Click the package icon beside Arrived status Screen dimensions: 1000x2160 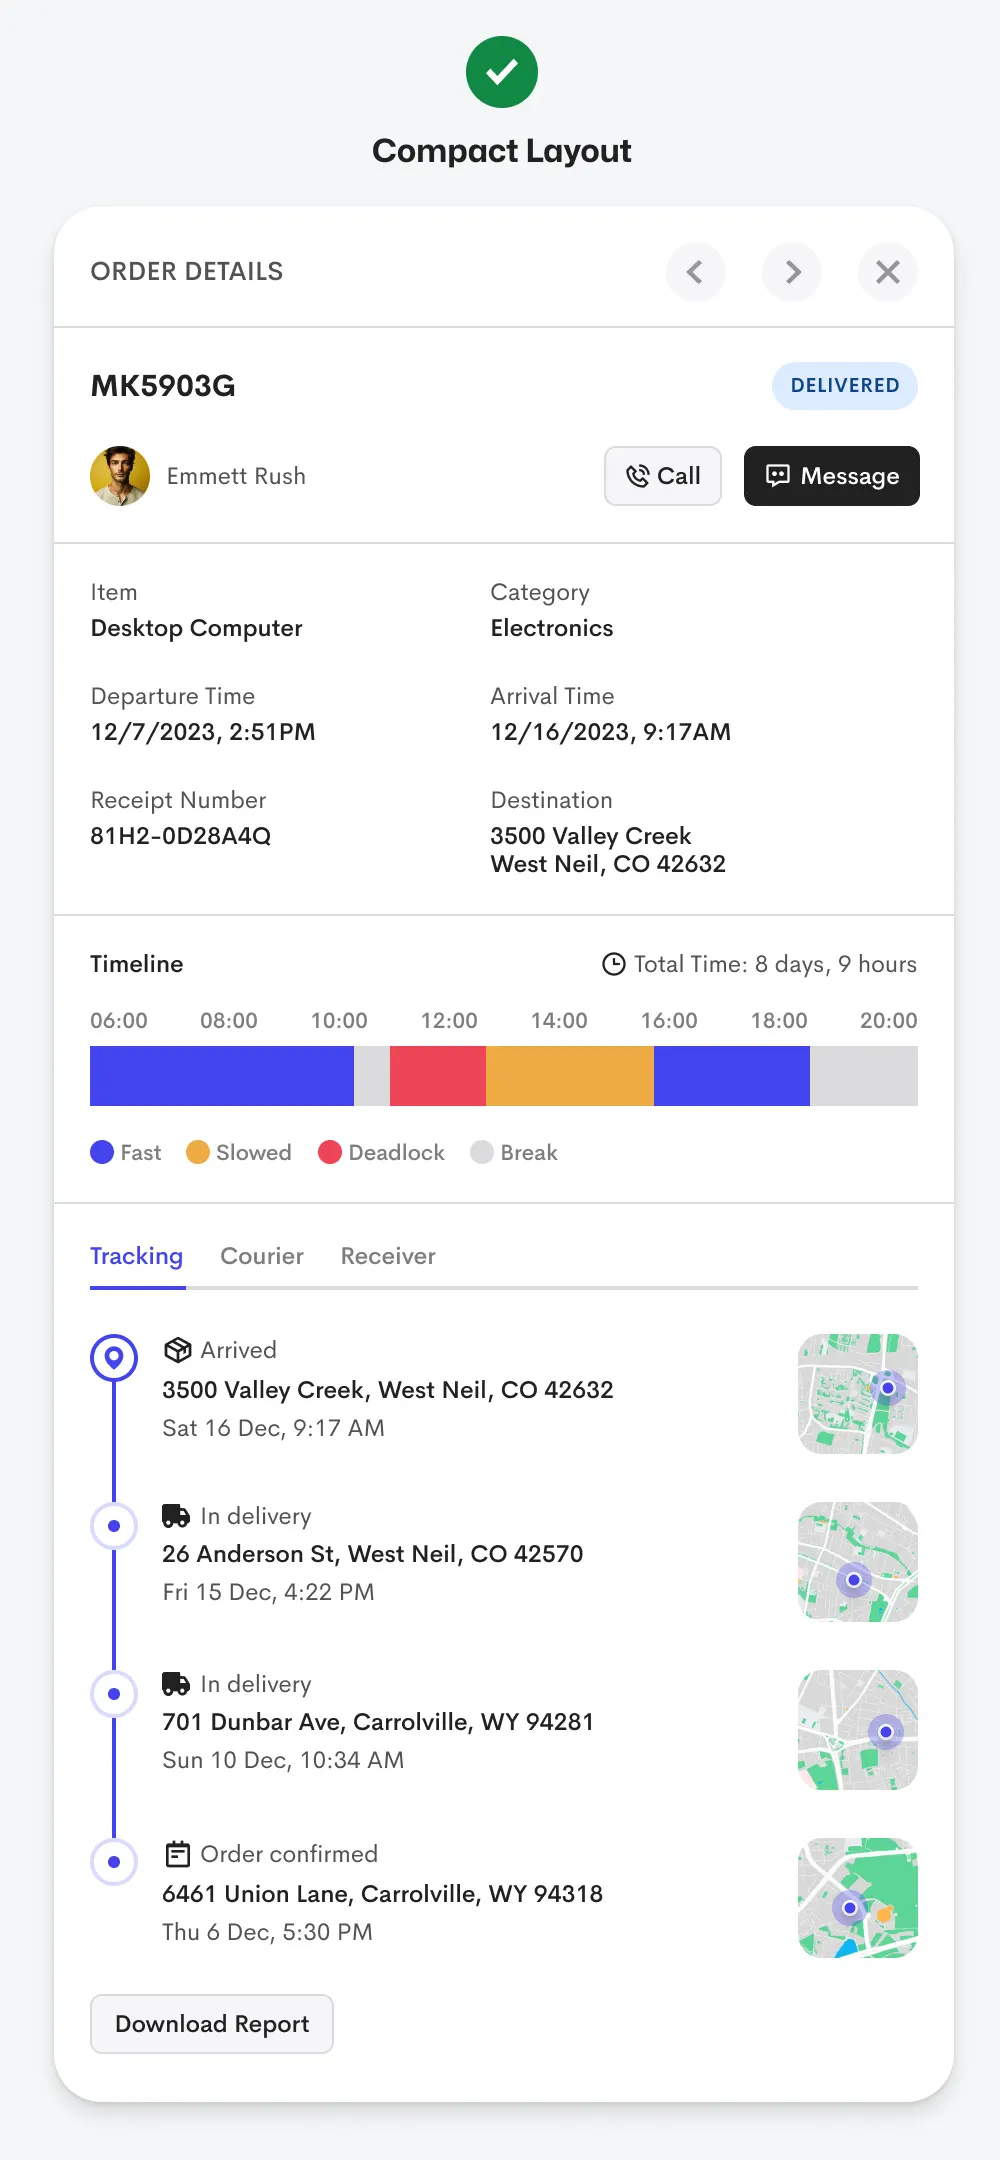click(177, 1349)
